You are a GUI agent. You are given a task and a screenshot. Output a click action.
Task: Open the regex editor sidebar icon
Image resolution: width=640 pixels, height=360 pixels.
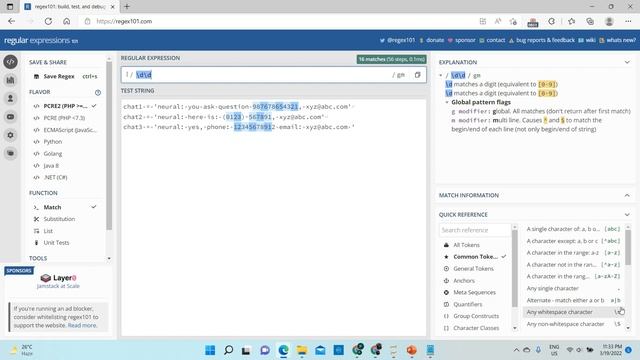click(11, 62)
